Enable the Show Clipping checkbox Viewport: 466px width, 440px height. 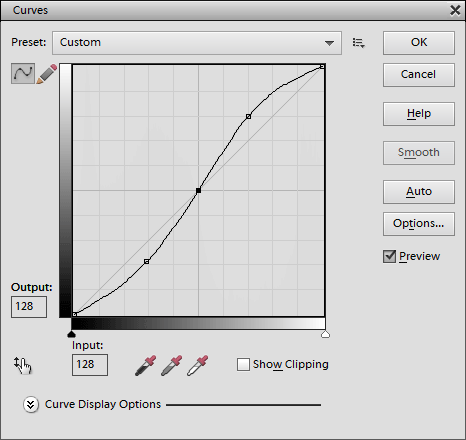[243, 364]
